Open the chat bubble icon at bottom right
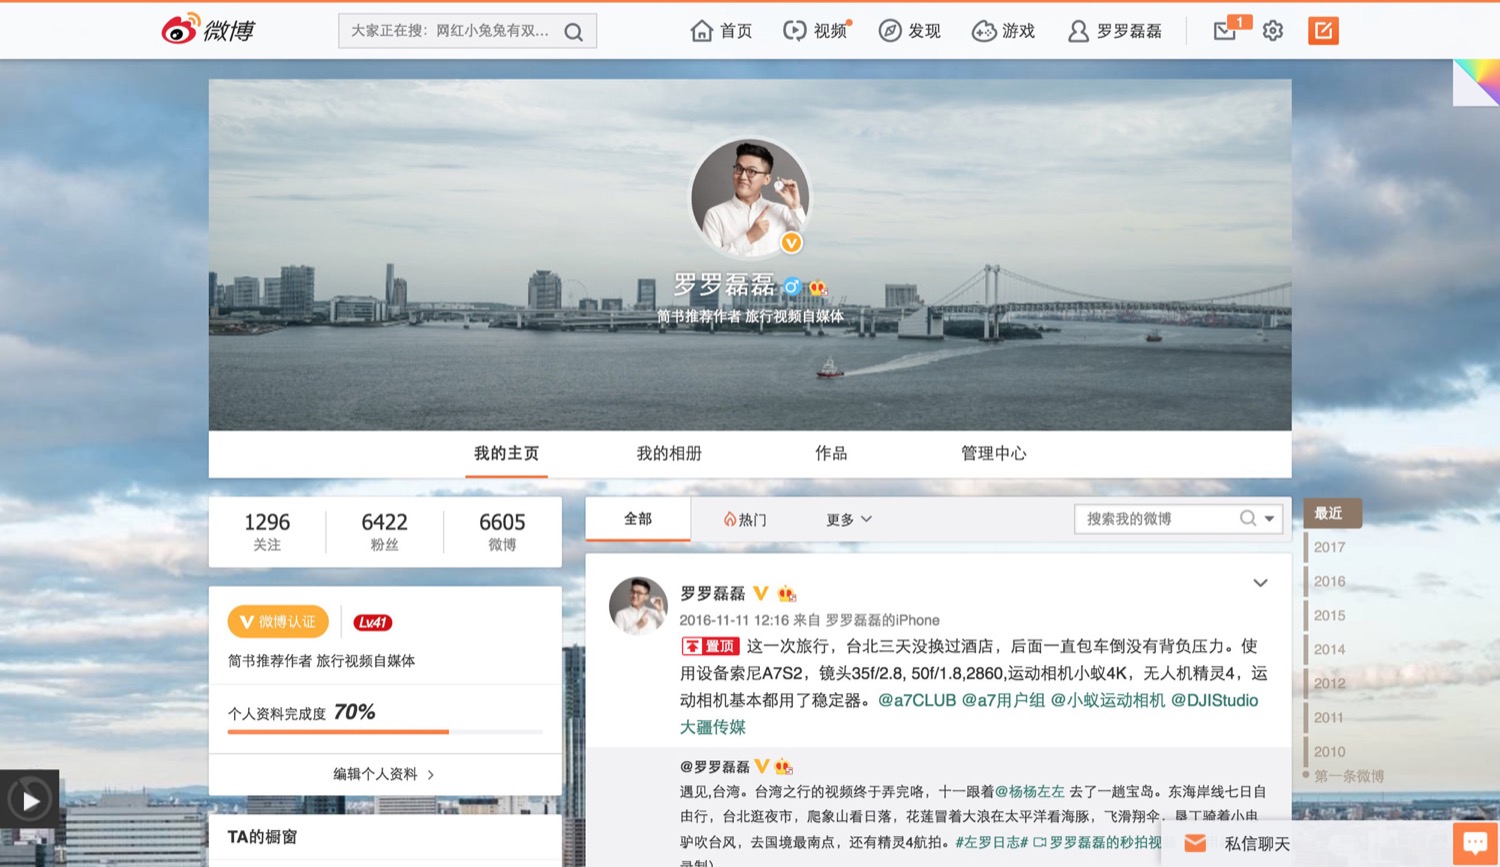The width and height of the screenshot is (1500, 867). pyautogui.click(x=1475, y=842)
